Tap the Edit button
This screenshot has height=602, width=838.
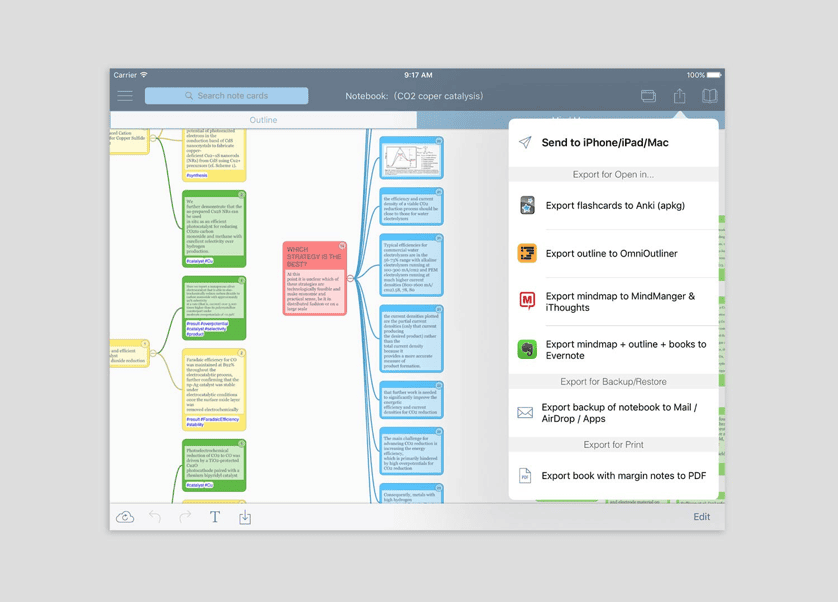click(702, 517)
